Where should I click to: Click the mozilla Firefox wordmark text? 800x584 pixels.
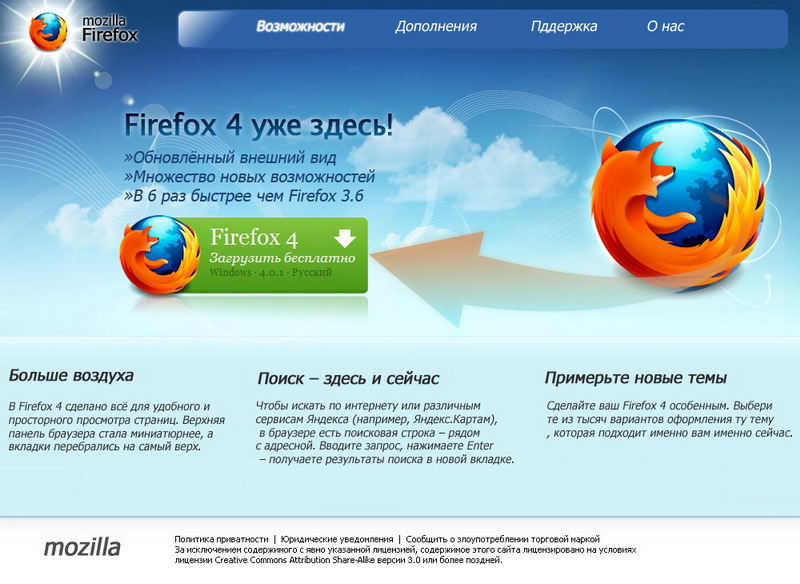click(110, 29)
